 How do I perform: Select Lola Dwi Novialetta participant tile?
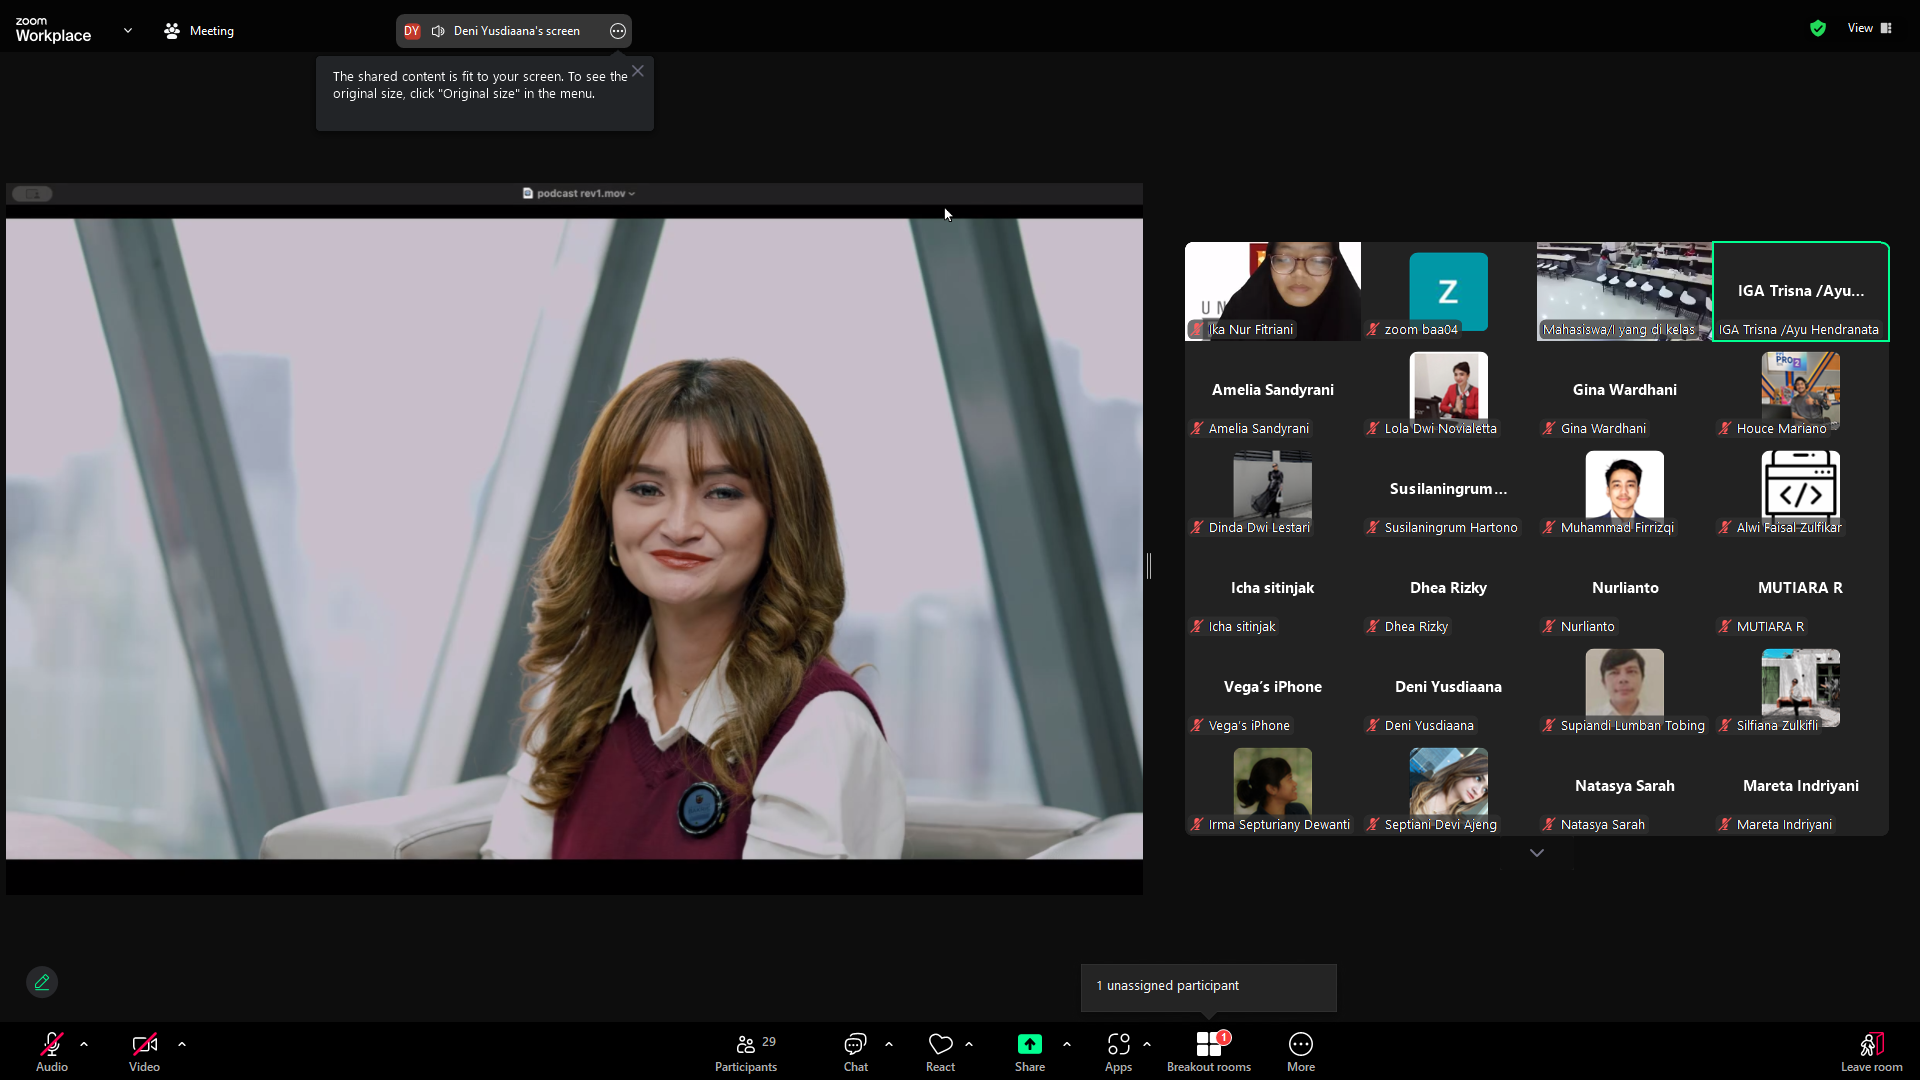(1449, 390)
